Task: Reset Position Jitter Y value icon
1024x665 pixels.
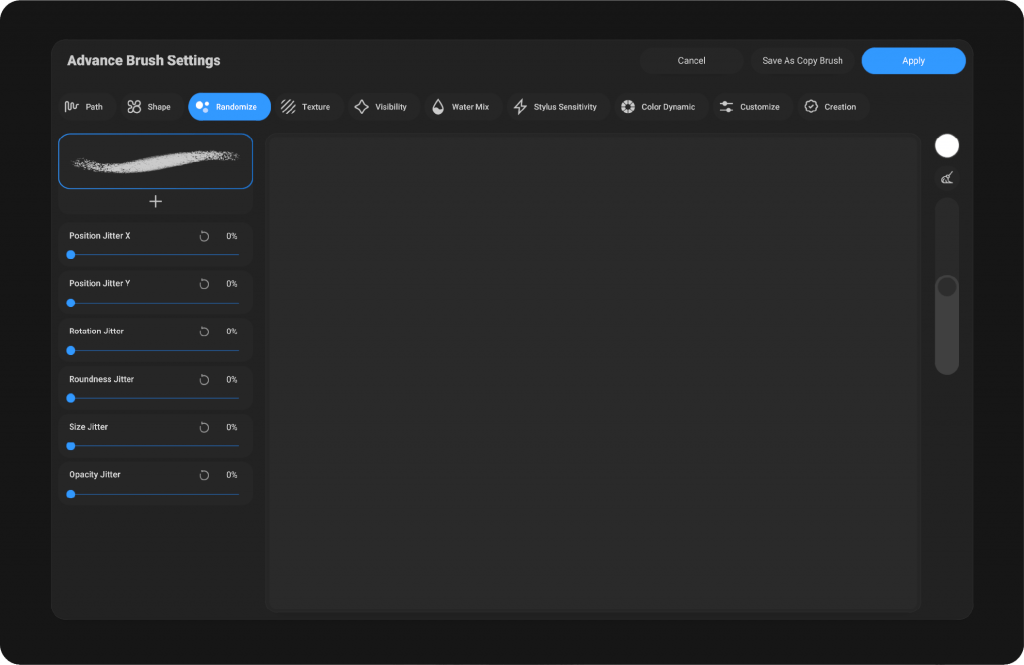Action: (x=204, y=284)
